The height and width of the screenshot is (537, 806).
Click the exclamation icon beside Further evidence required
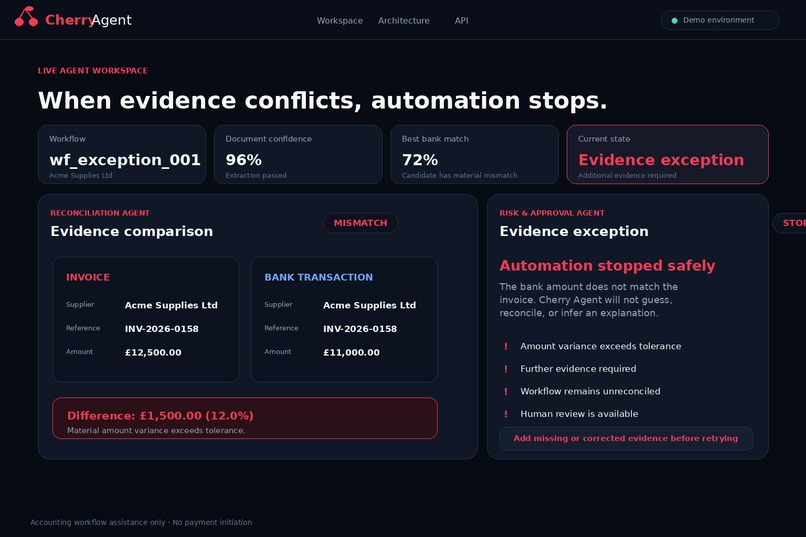coord(506,369)
